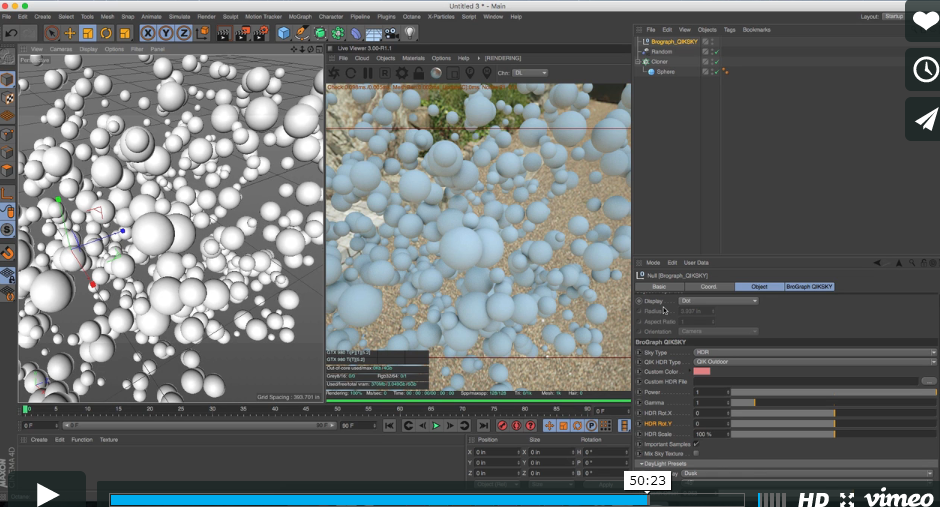This screenshot has width=940, height=507.
Task: Restart Octane render (circular arrow)
Action: 351,73
